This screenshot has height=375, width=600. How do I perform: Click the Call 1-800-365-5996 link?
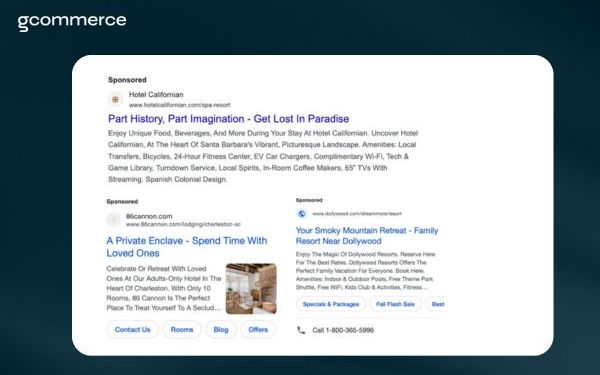tap(343, 330)
